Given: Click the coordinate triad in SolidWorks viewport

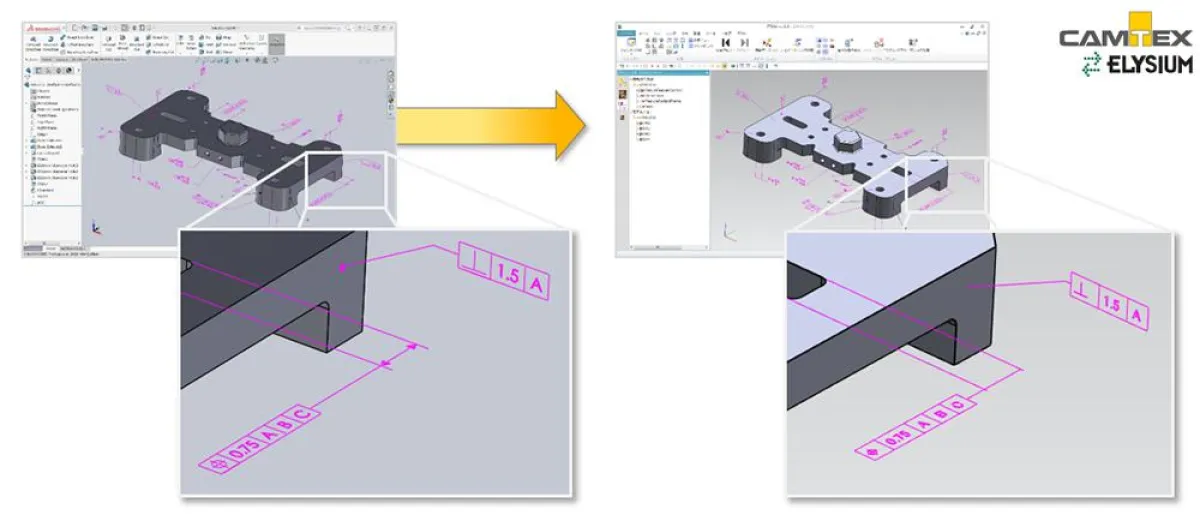Looking at the screenshot, I should (x=96, y=227).
